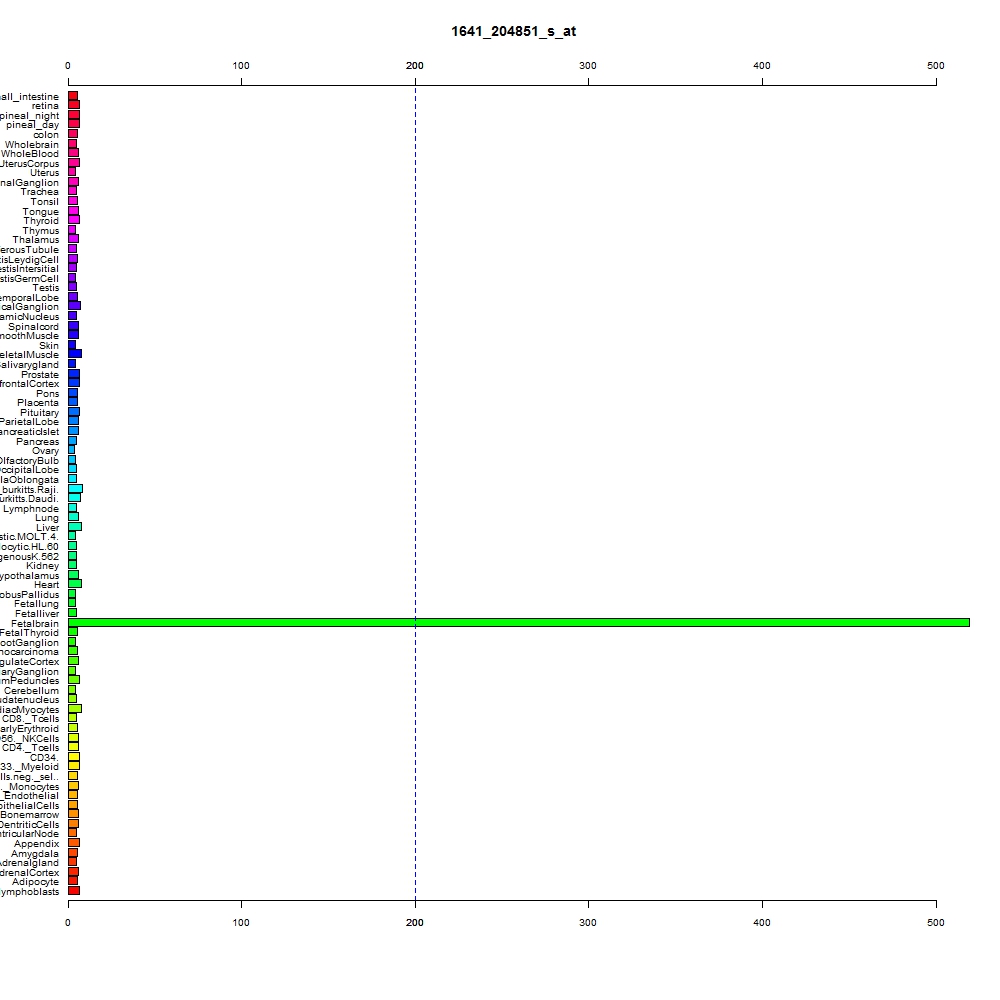Click the green Heart bar
Screen dimensions: 1000x1000
75,584
